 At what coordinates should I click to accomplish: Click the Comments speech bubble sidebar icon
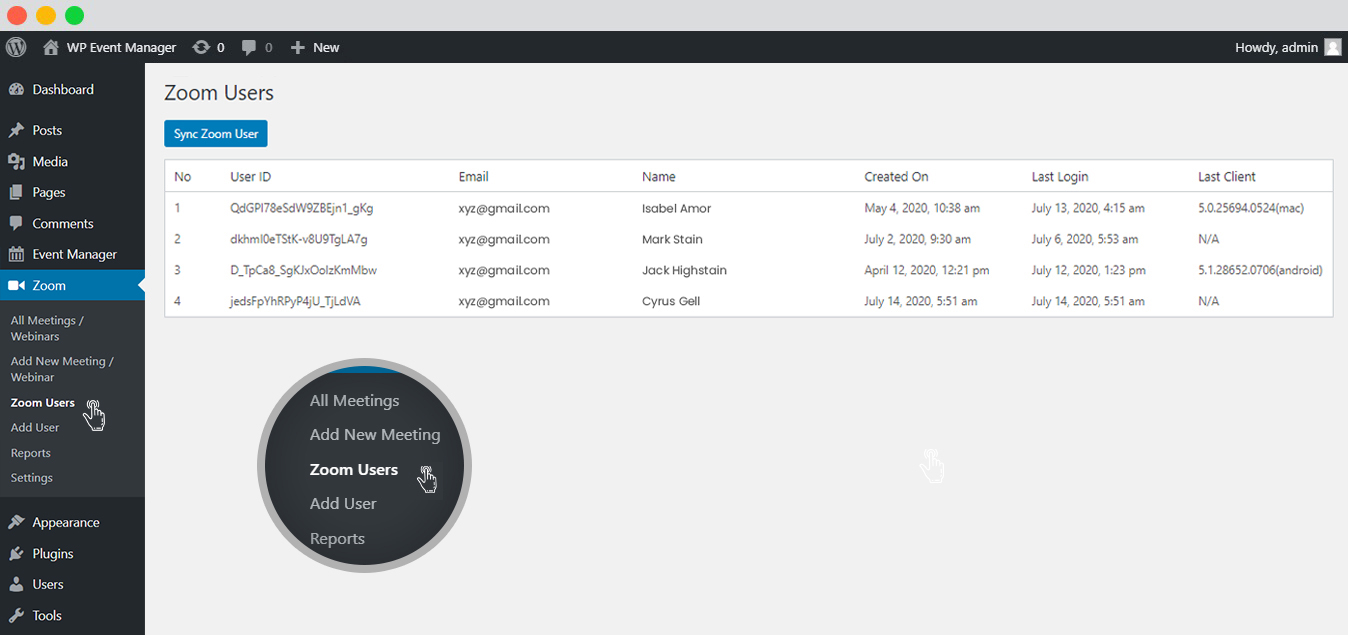(16, 223)
